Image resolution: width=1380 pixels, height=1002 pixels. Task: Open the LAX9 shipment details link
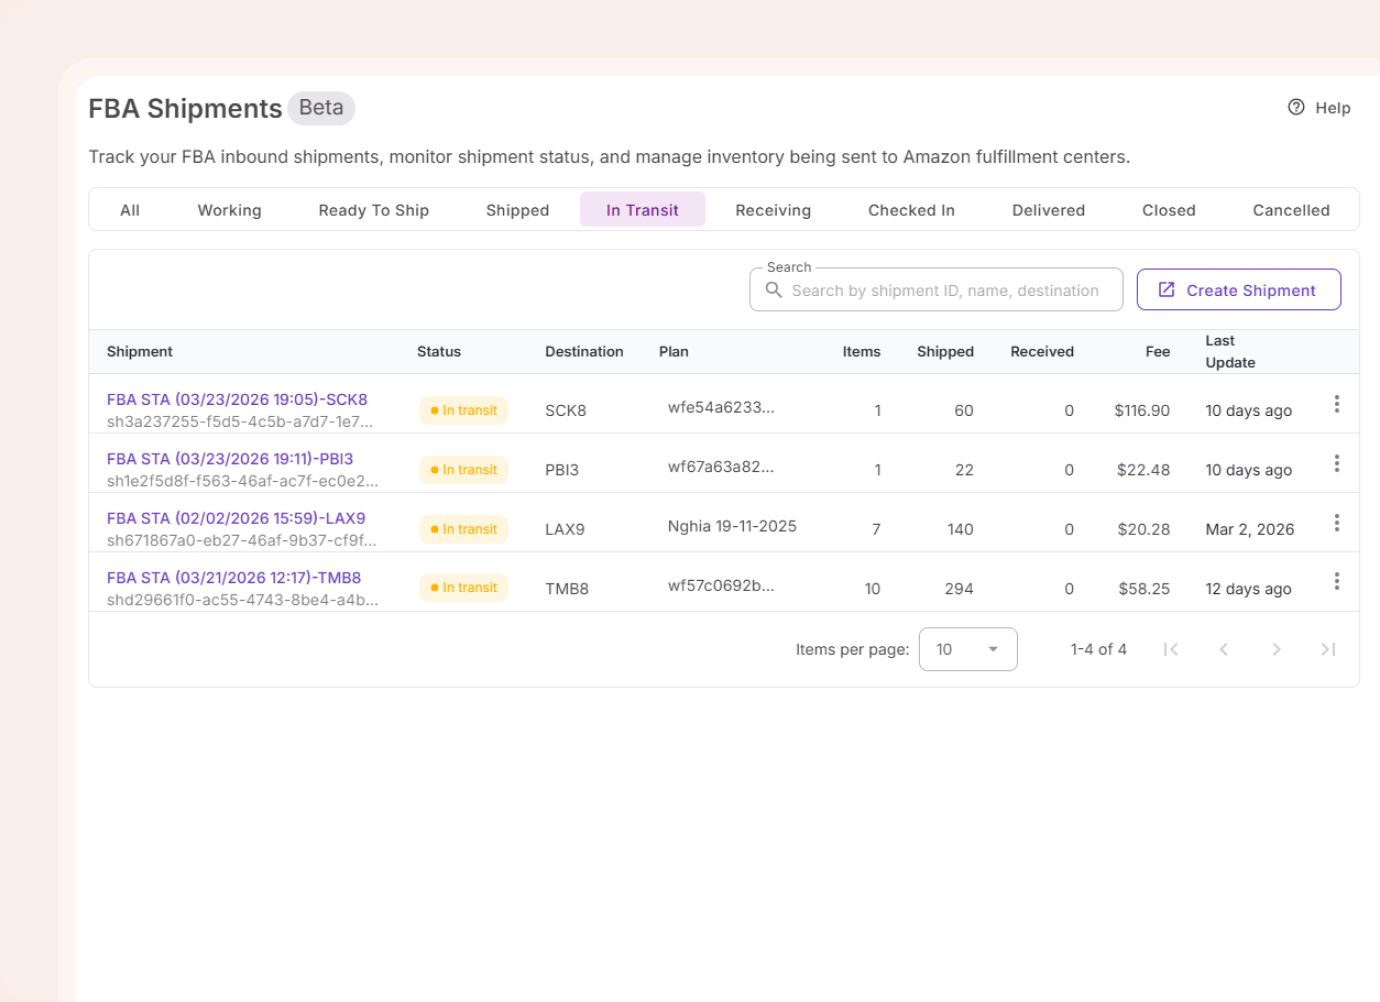coord(236,518)
